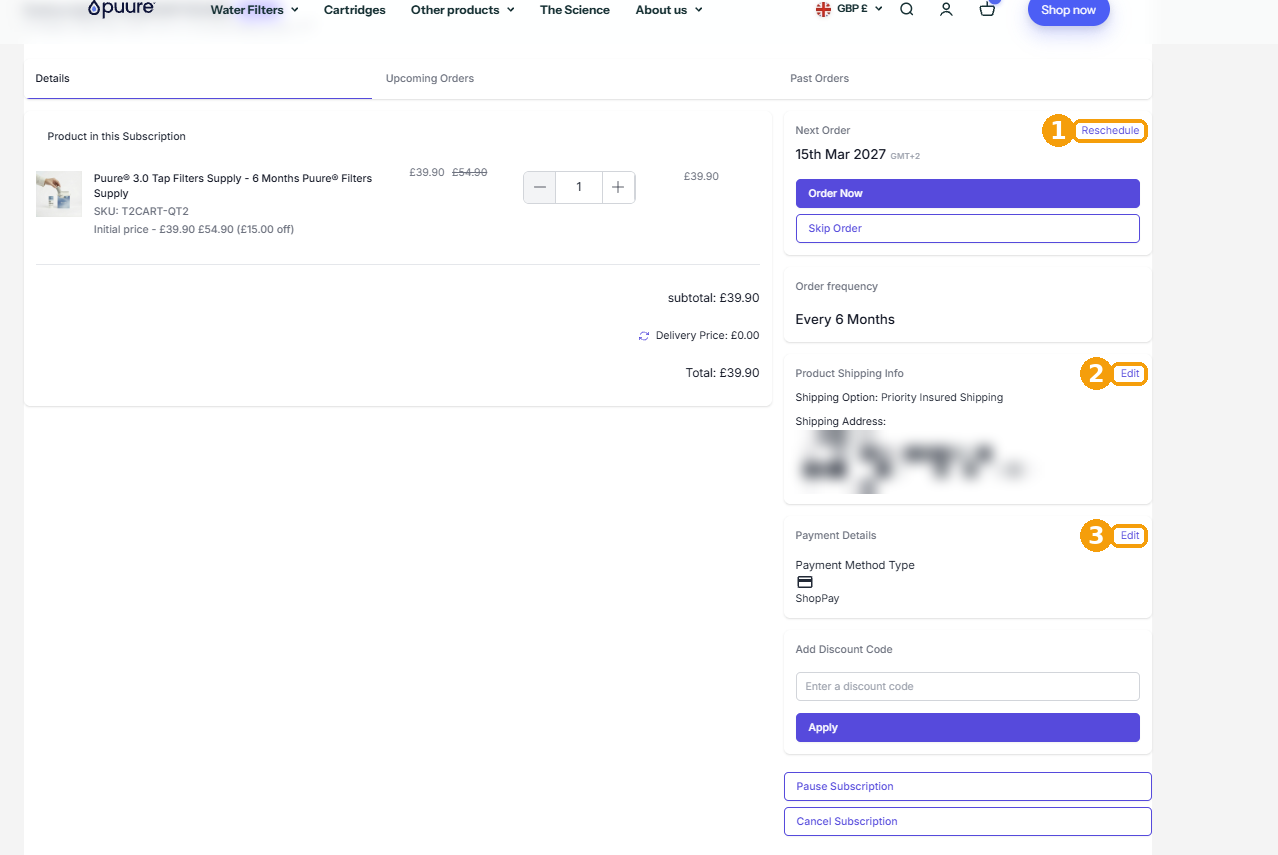Viewport: 1278px width, 855px height.
Task: Click the Shop now button
Action: pos(1069,10)
